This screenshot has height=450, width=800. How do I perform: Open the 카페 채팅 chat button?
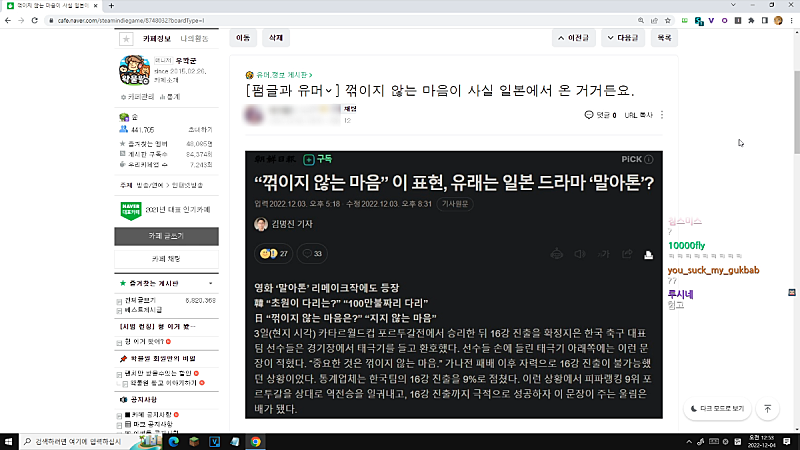pyautogui.click(x=166, y=259)
